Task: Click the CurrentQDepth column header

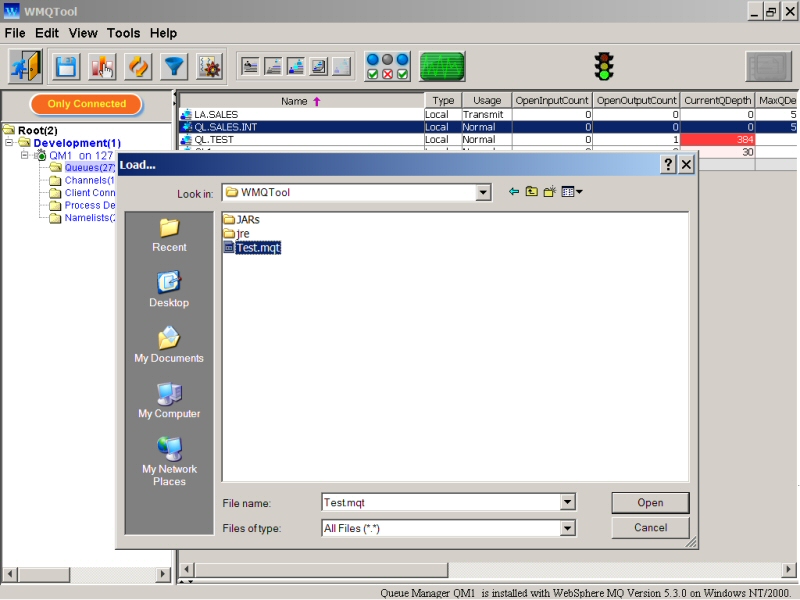Action: point(717,101)
